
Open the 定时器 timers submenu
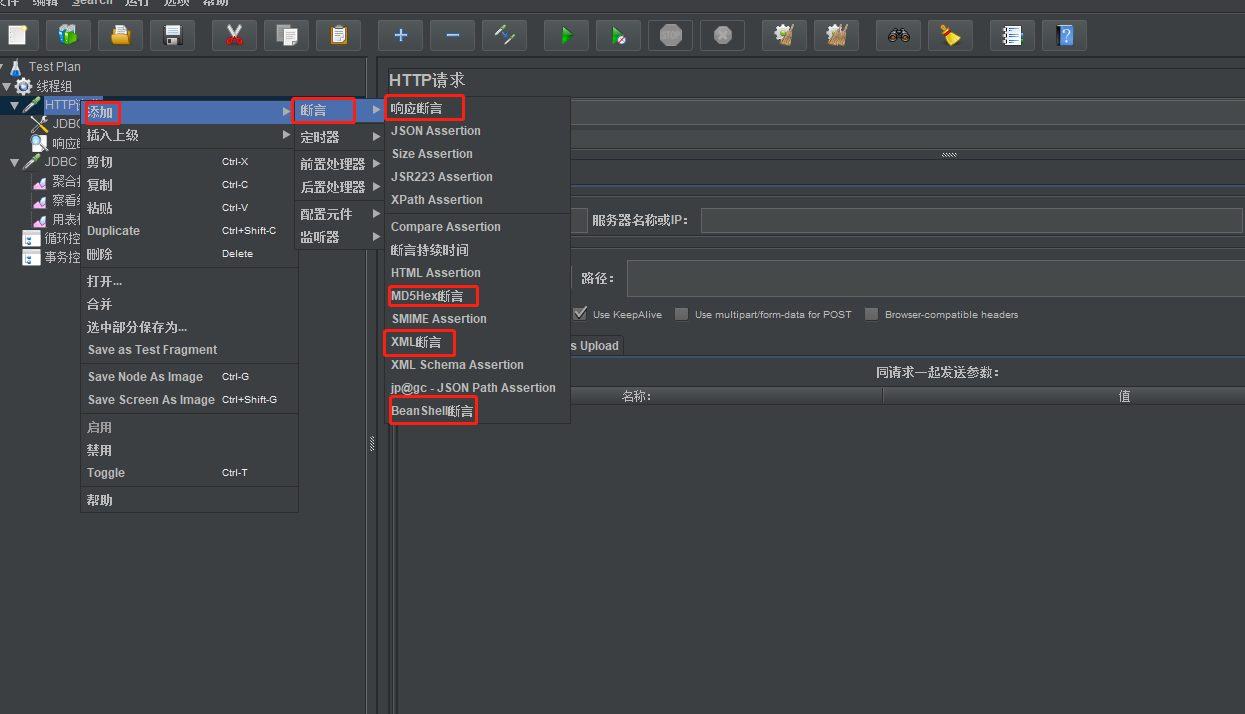coord(340,137)
